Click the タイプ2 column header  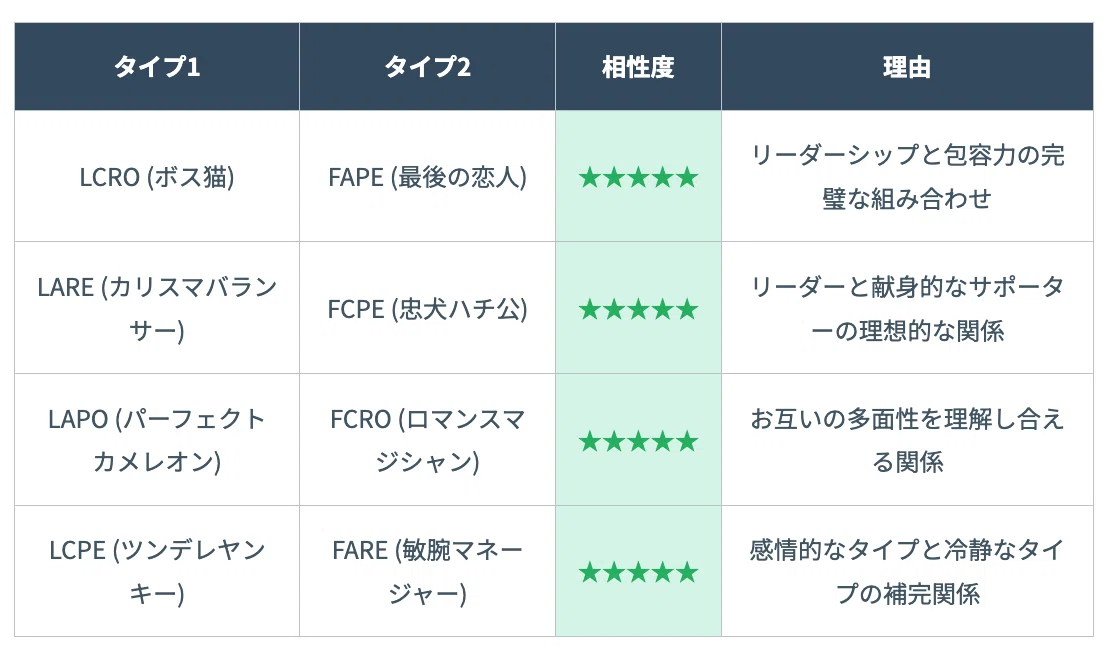coord(427,67)
